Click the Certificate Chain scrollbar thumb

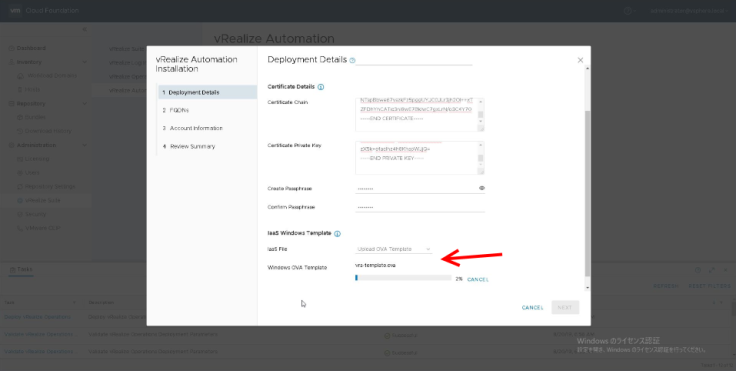[x=481, y=115]
